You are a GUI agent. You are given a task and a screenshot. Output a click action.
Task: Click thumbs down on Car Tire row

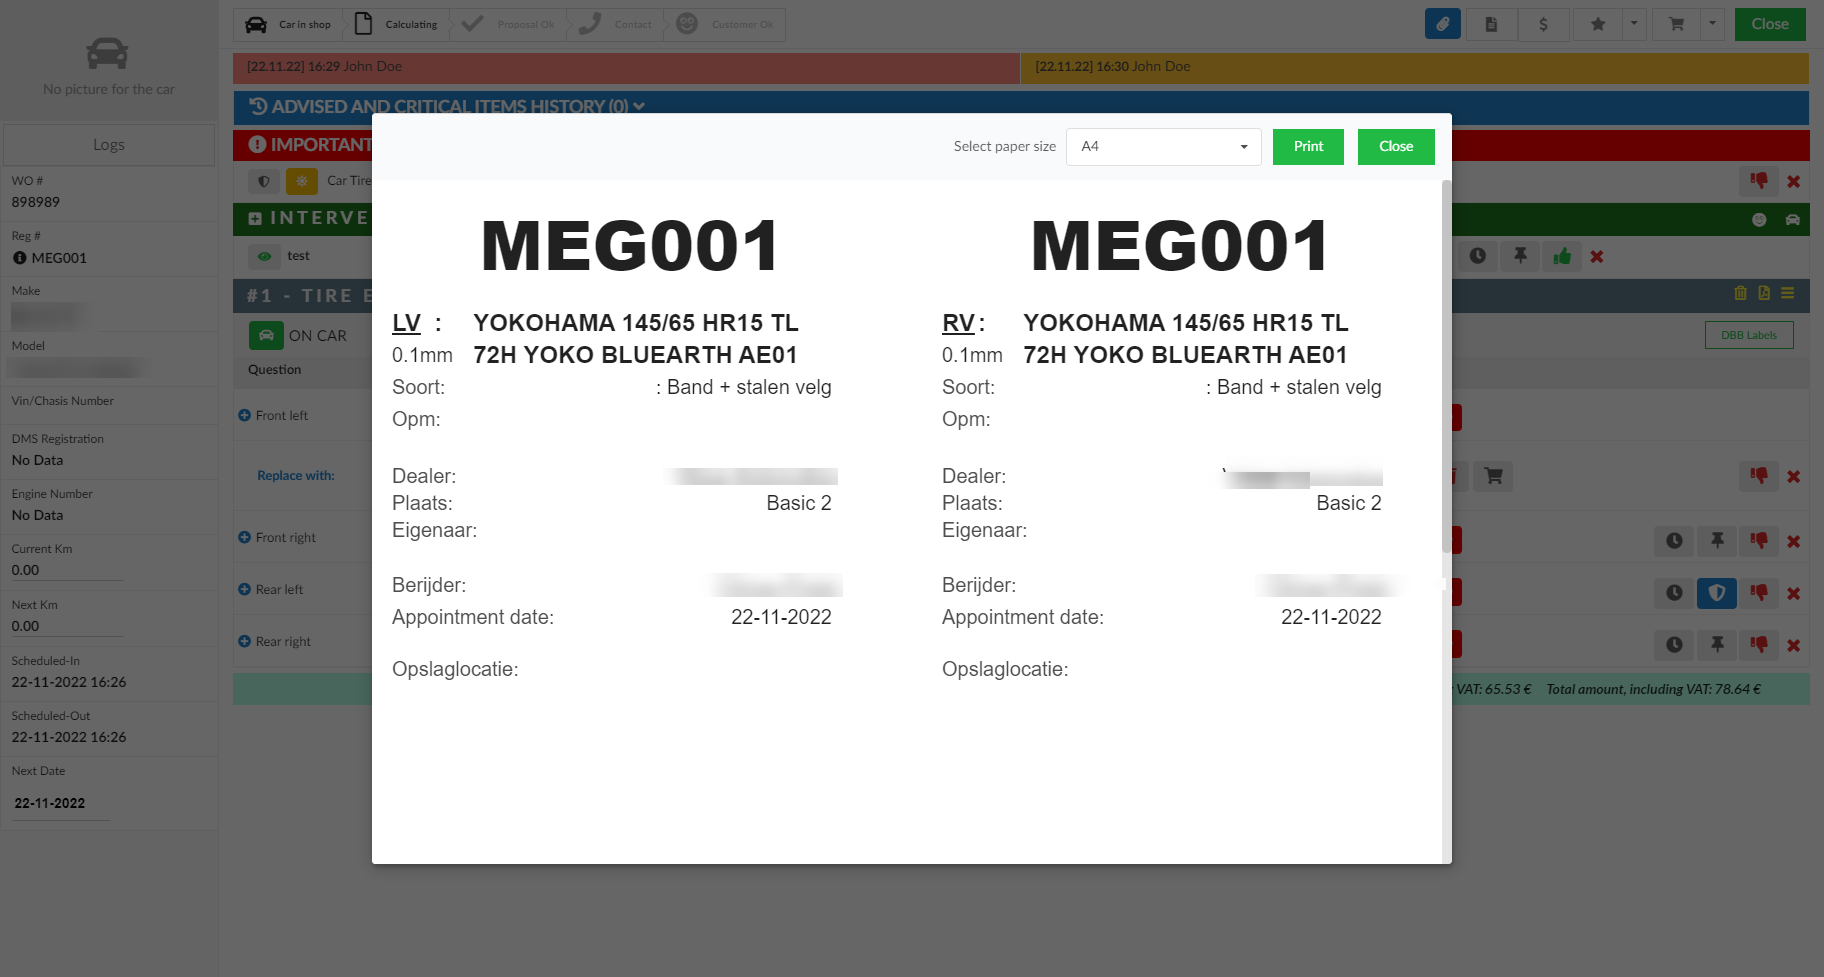point(1758,181)
